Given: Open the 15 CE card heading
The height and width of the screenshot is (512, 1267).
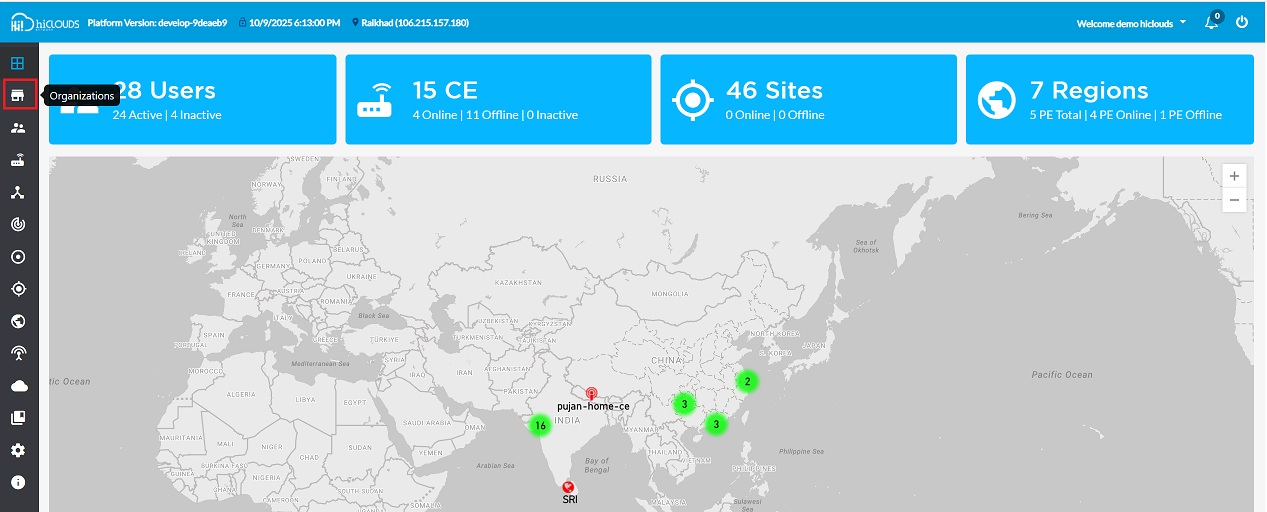Looking at the screenshot, I should point(445,90).
